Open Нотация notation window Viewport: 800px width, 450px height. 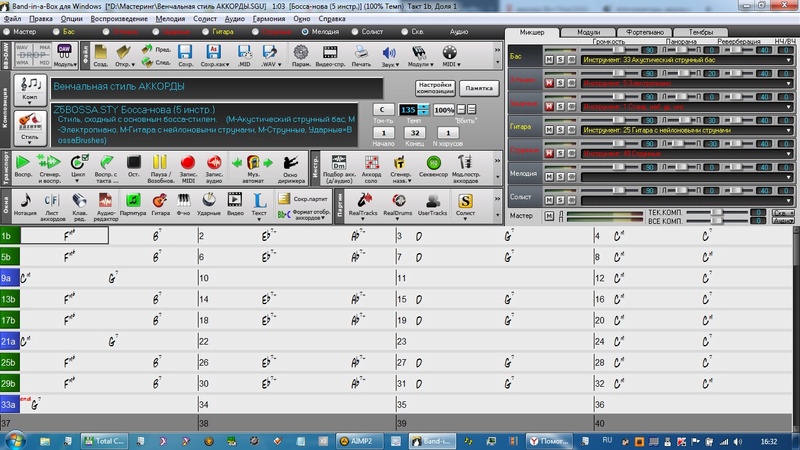[x=25, y=200]
